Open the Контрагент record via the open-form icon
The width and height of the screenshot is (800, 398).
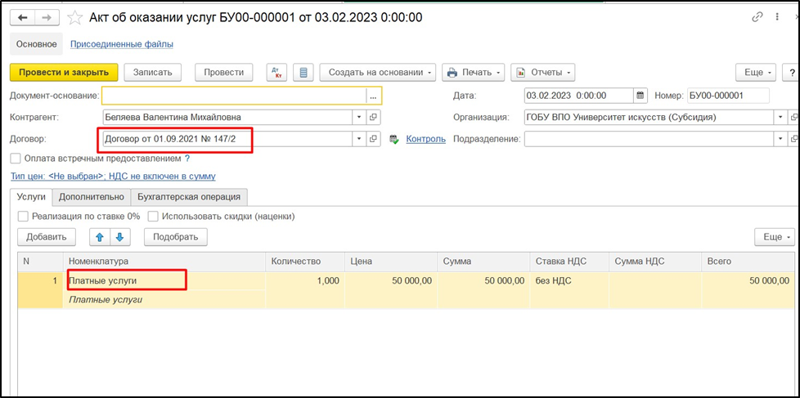(x=373, y=117)
